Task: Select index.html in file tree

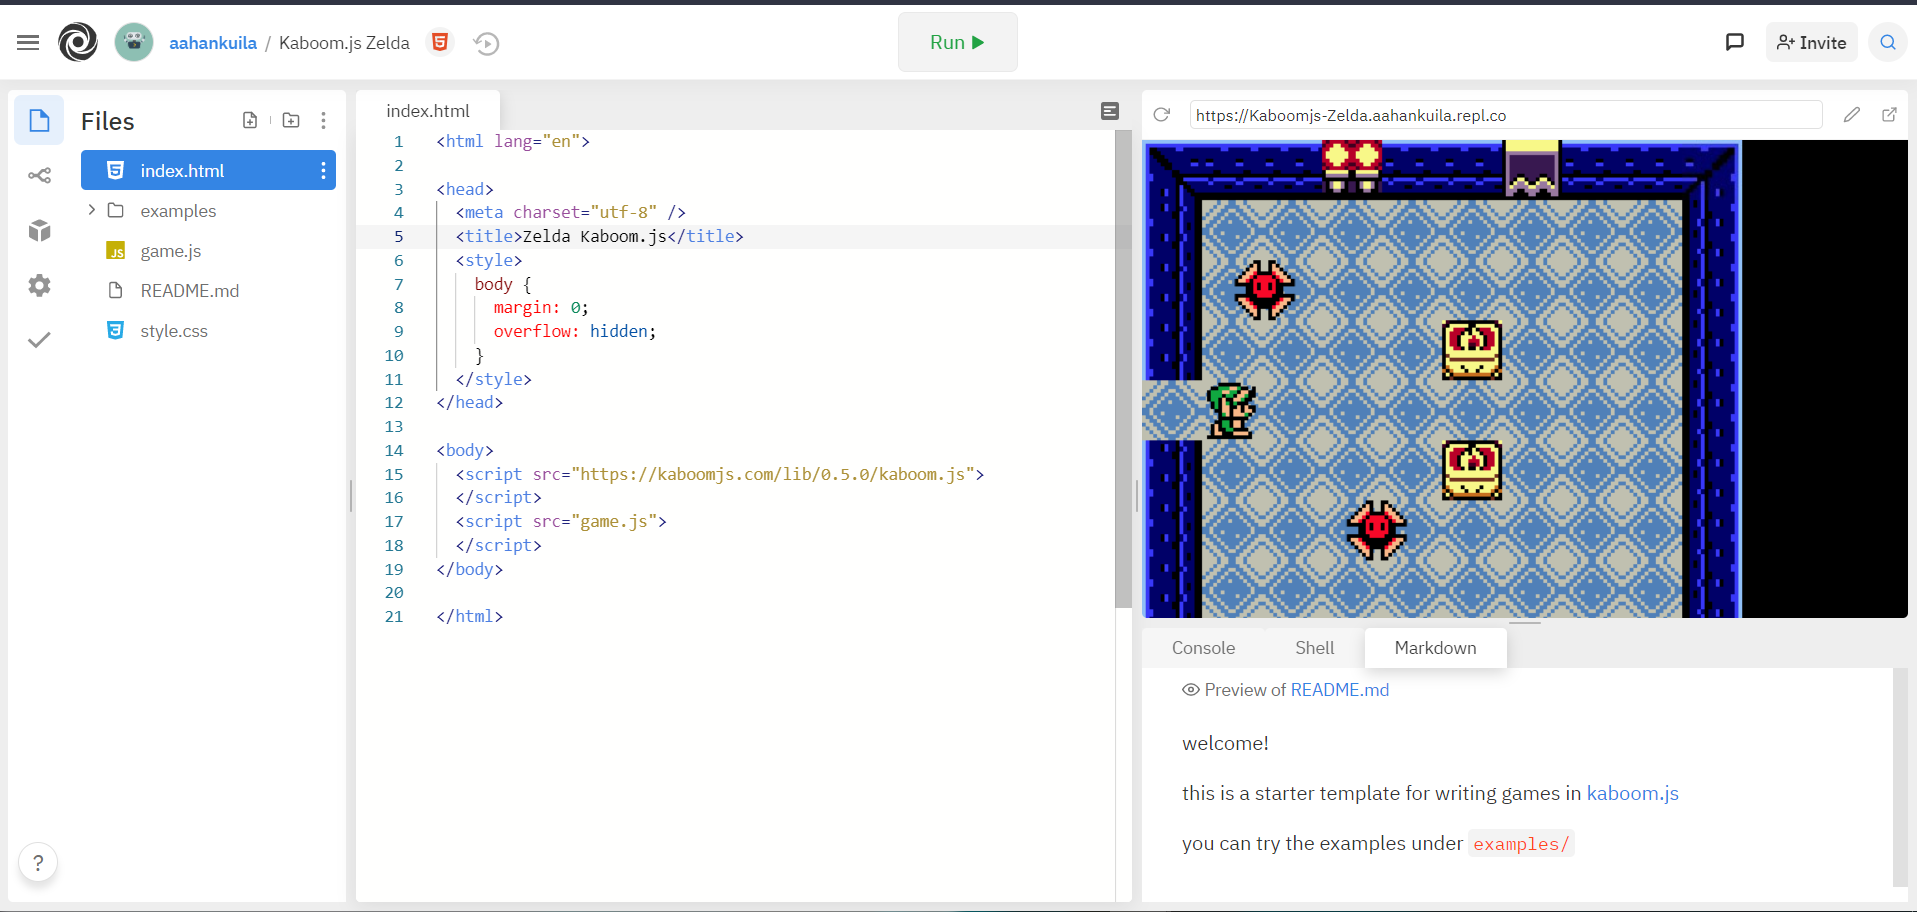Action: [x=208, y=170]
